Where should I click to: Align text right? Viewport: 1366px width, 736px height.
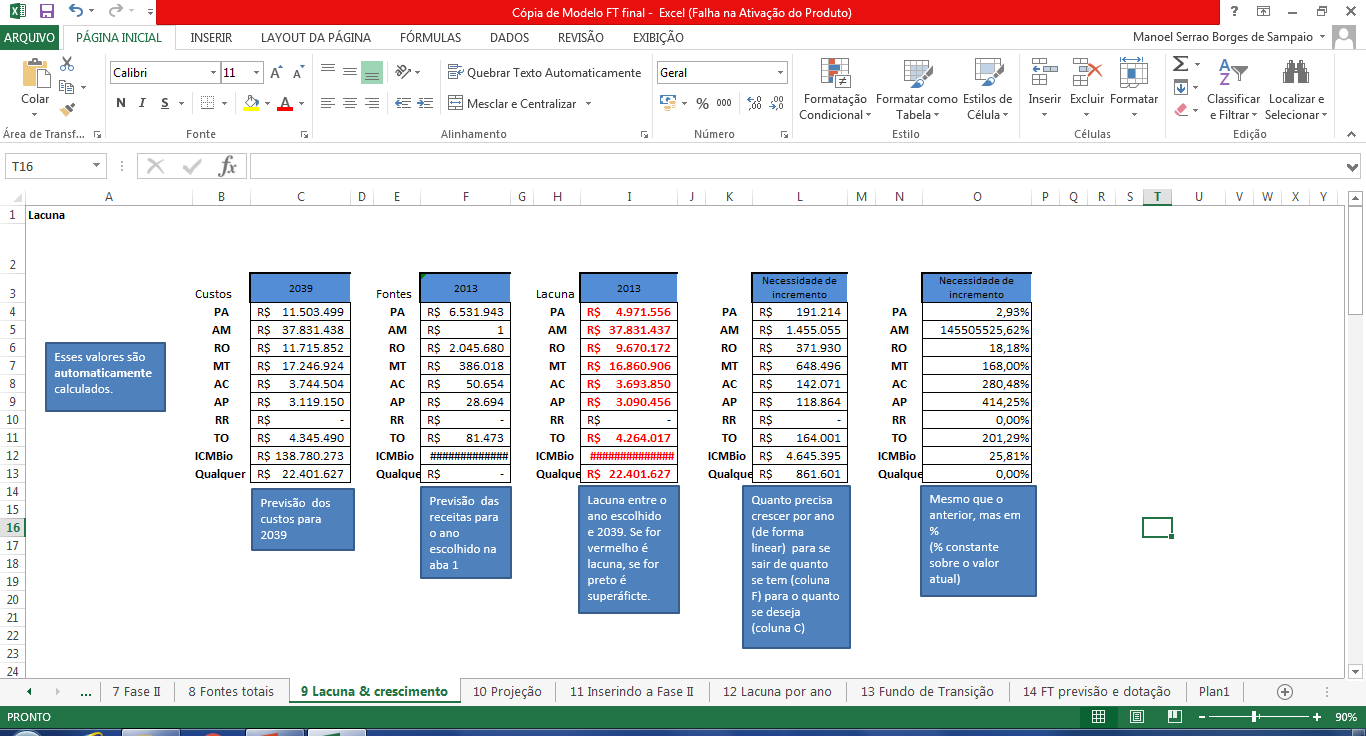[x=372, y=103]
